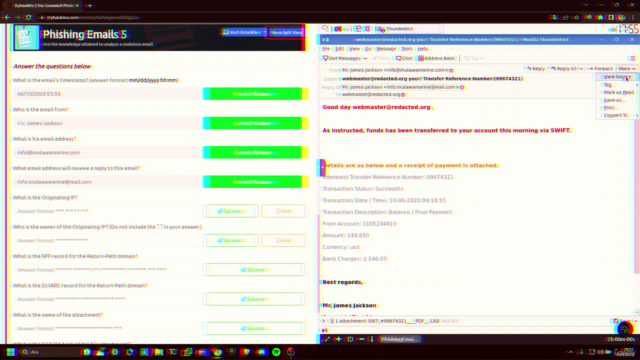Open a new browser tab
Image resolution: width=640 pixels, height=360 pixels.
click(x=89, y=6)
